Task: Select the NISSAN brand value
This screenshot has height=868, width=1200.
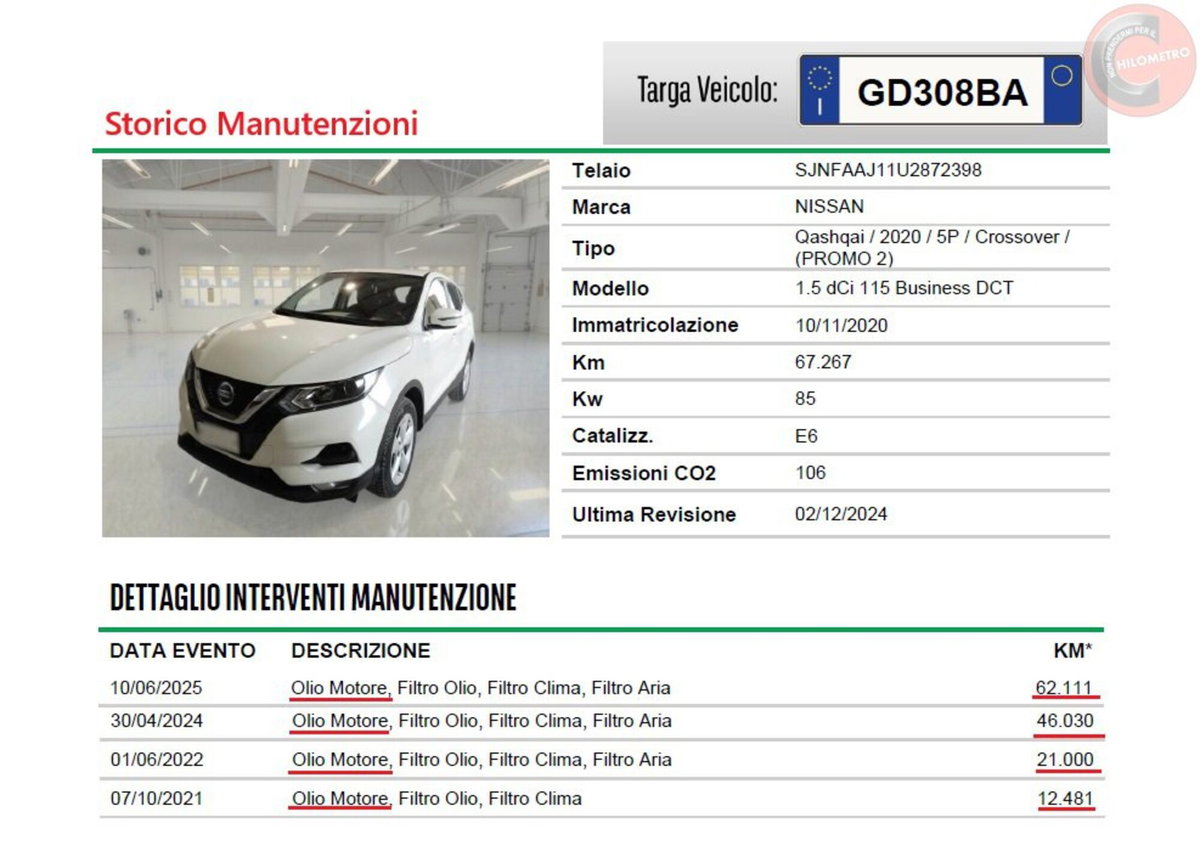Action: coord(829,207)
